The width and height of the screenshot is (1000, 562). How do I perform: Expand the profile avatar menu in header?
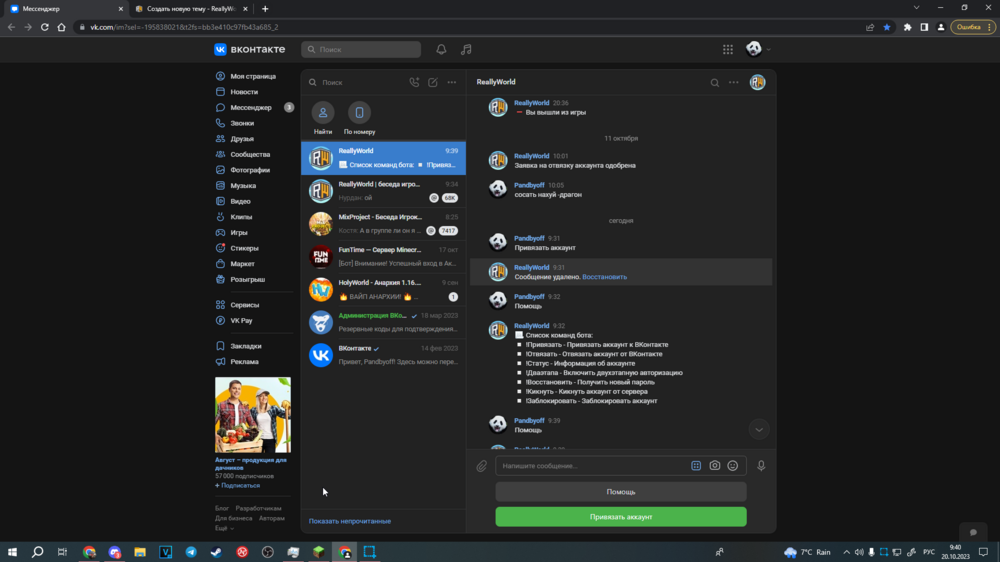(x=758, y=48)
